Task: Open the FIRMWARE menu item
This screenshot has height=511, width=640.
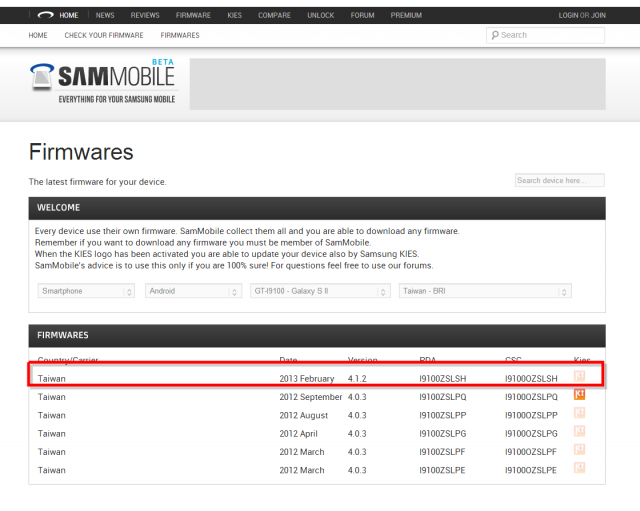Action: (193, 16)
